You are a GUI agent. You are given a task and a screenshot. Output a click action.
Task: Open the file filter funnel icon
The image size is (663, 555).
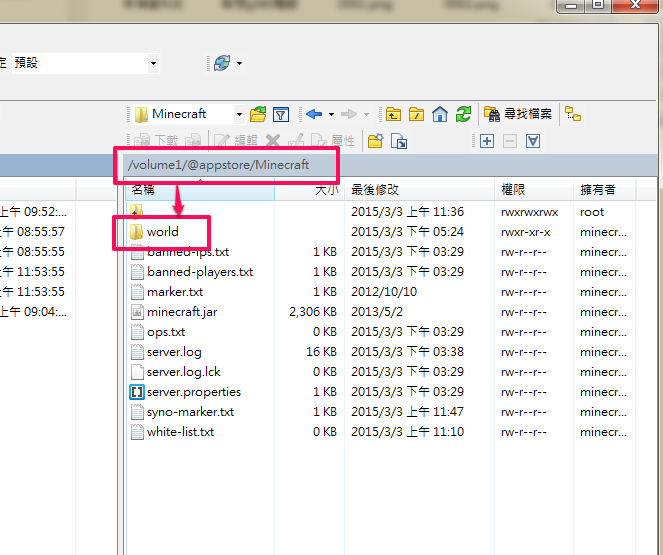tap(281, 115)
